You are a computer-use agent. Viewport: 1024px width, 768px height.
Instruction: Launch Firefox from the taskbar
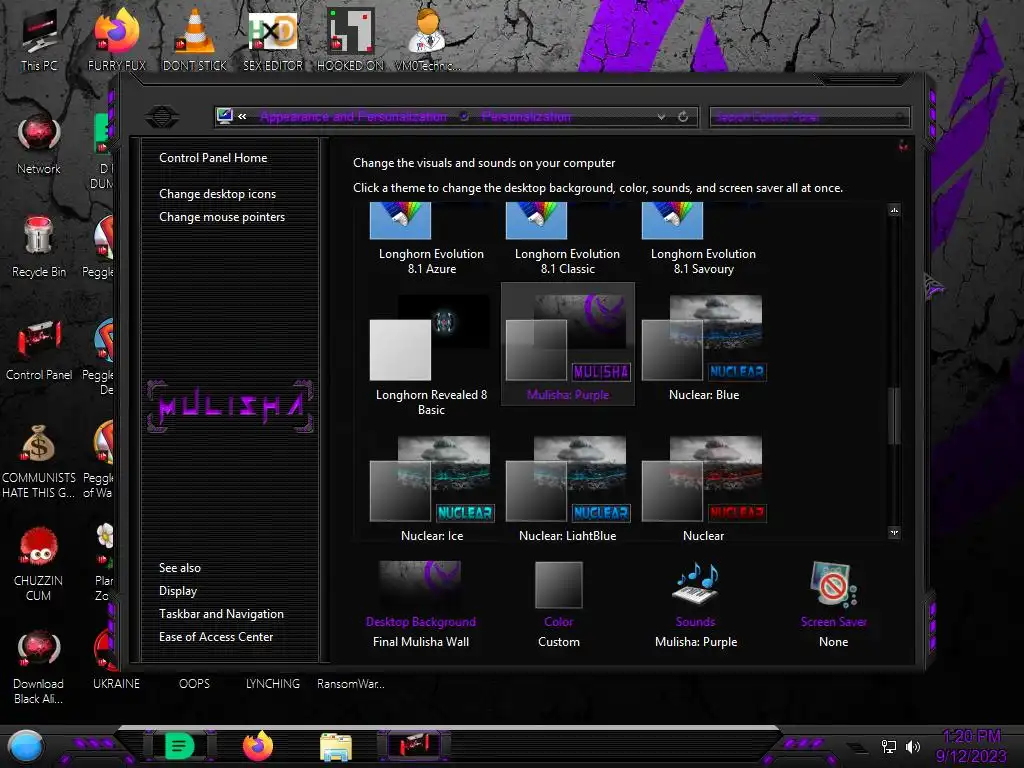coord(258,746)
